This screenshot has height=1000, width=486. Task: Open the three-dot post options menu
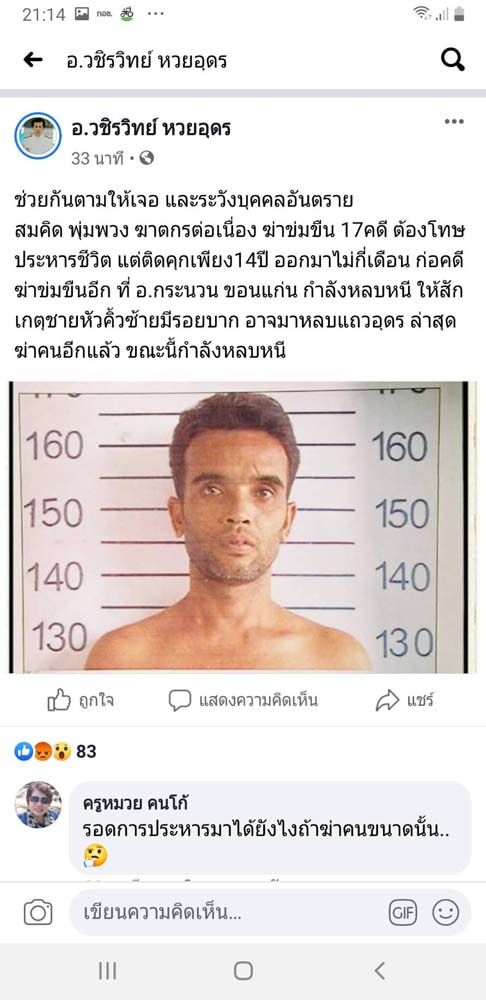[x=454, y=122]
